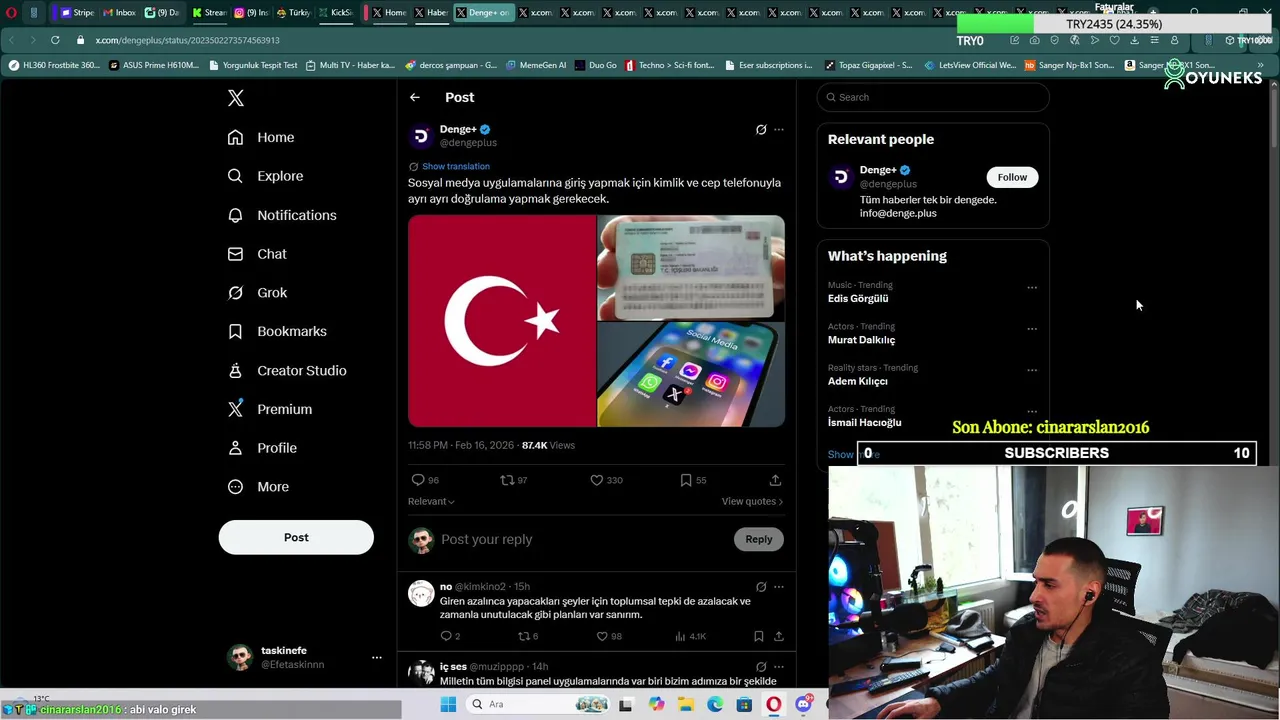Follow Denge+ in Relevant people

point(1012,177)
